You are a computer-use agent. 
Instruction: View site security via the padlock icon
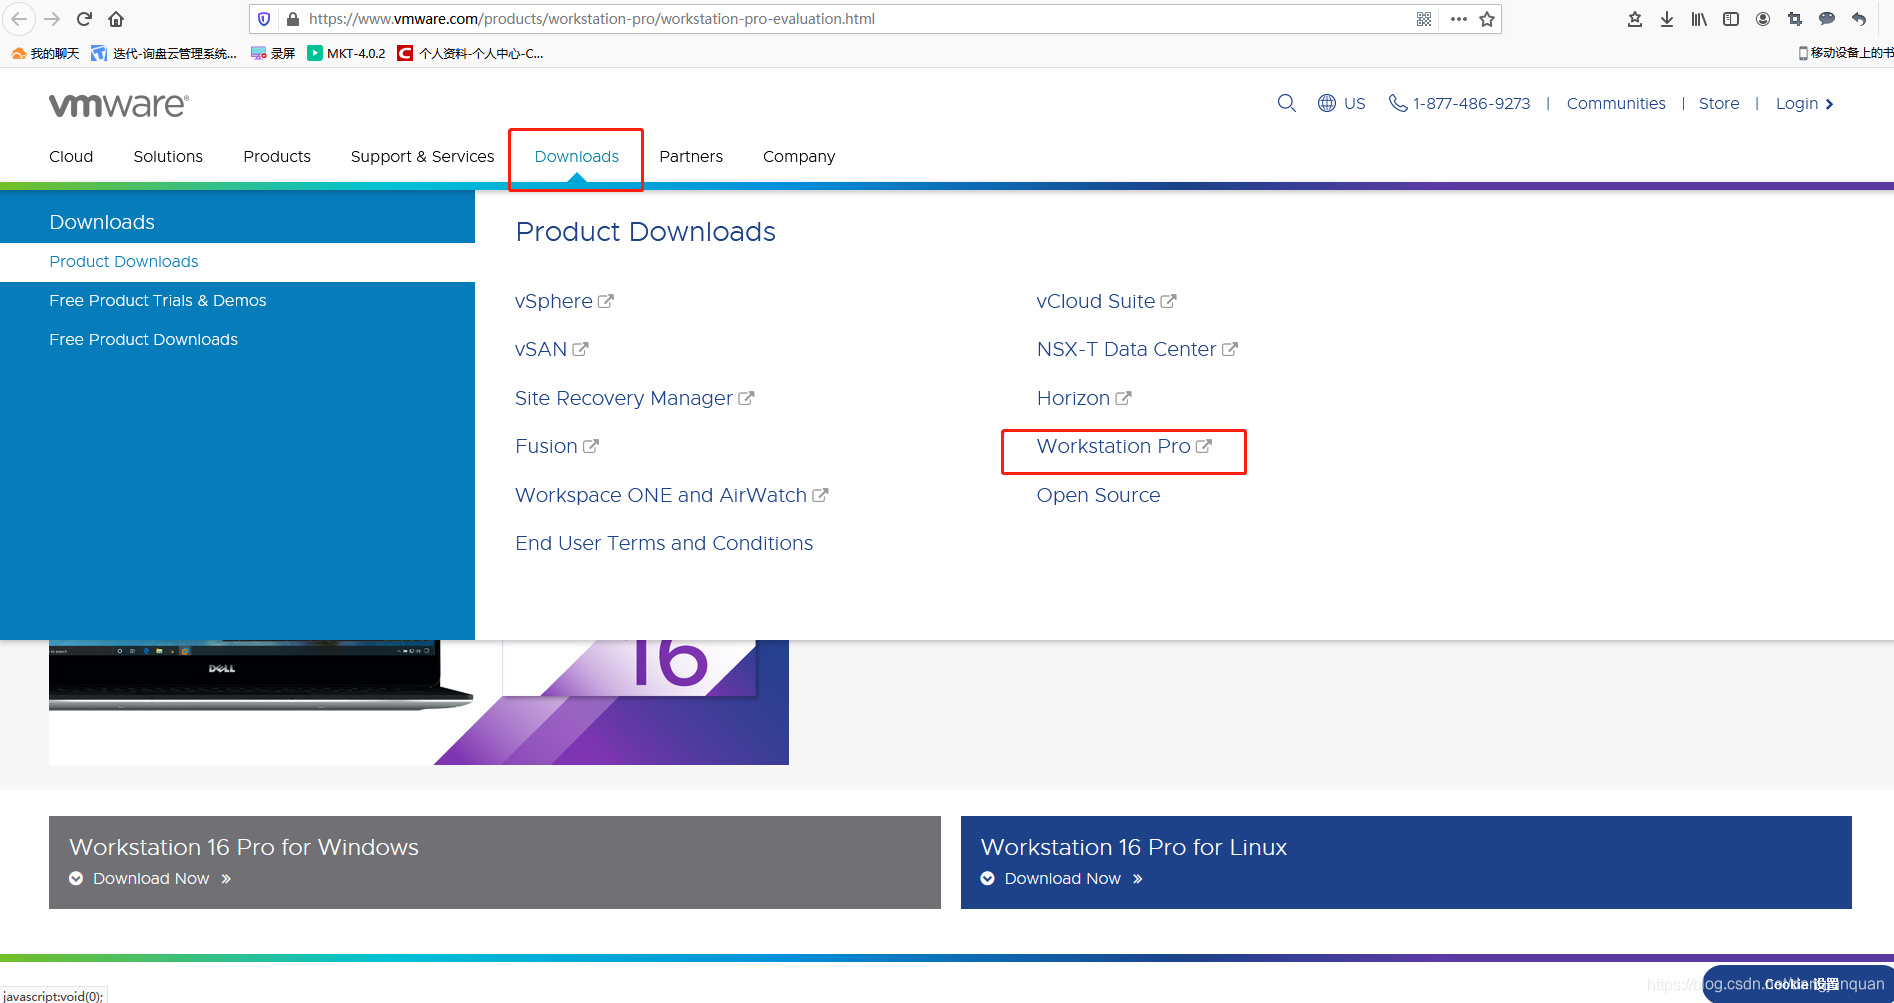(x=293, y=19)
